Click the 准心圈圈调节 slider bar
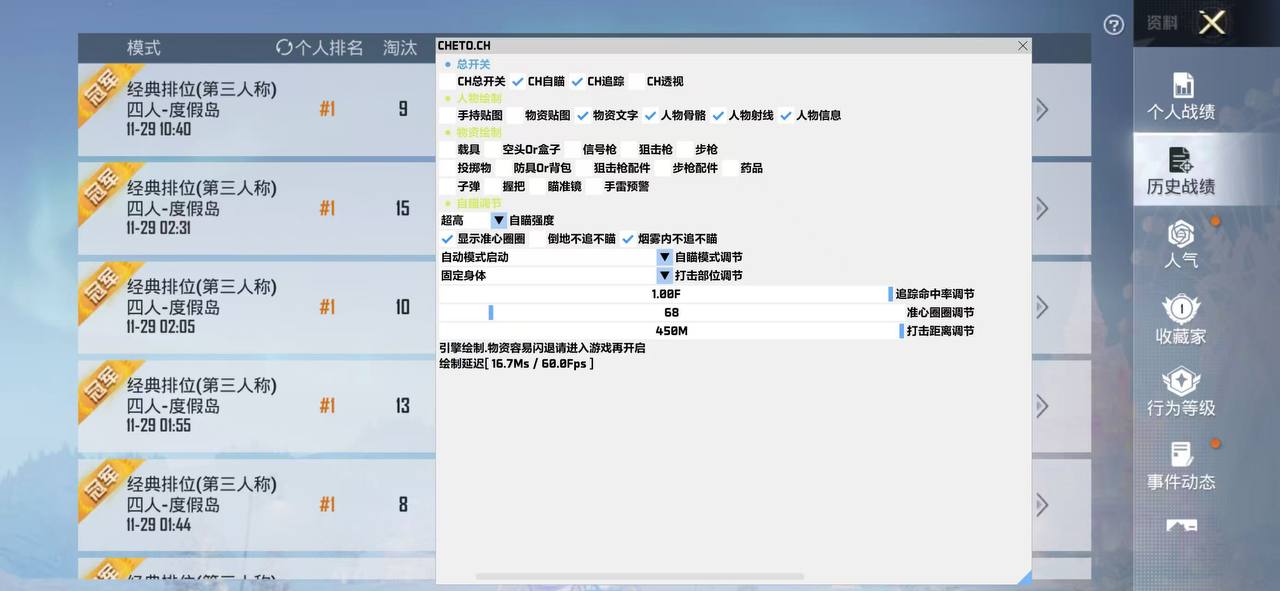1280x591 pixels. click(x=670, y=313)
